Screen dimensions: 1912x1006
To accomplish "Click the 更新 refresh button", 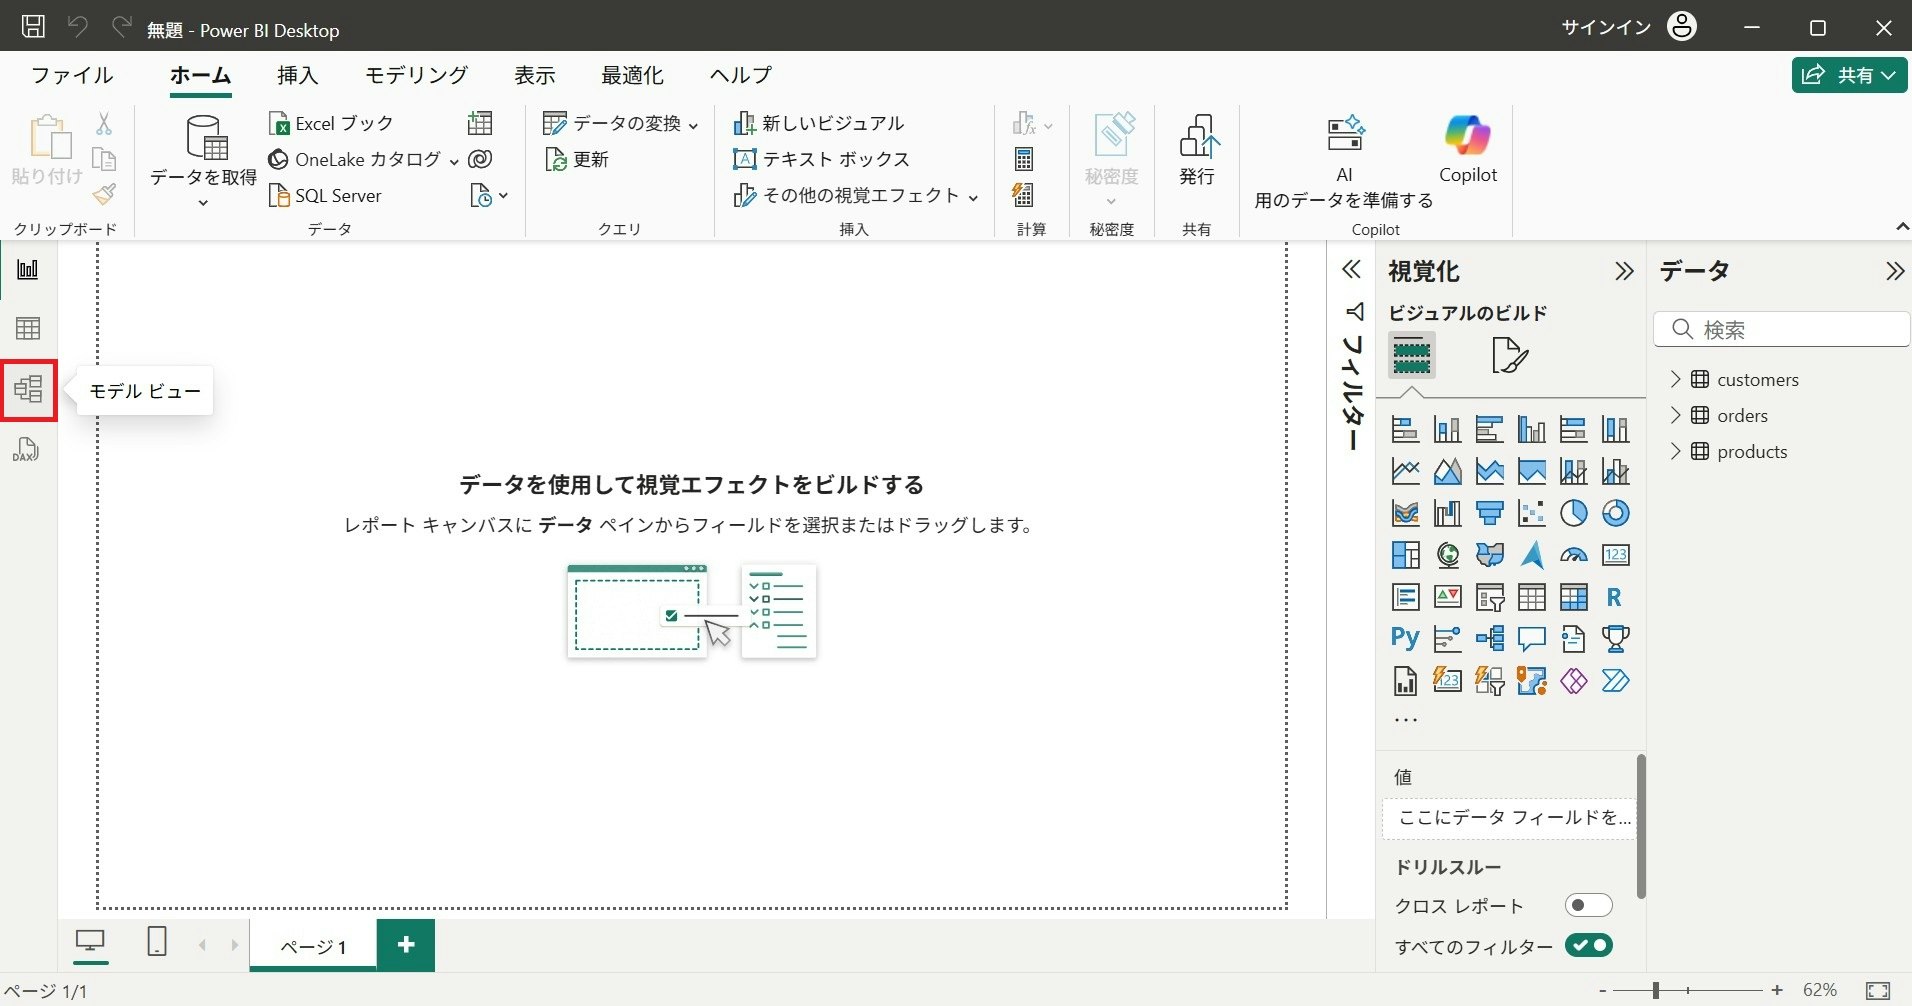I will point(577,159).
